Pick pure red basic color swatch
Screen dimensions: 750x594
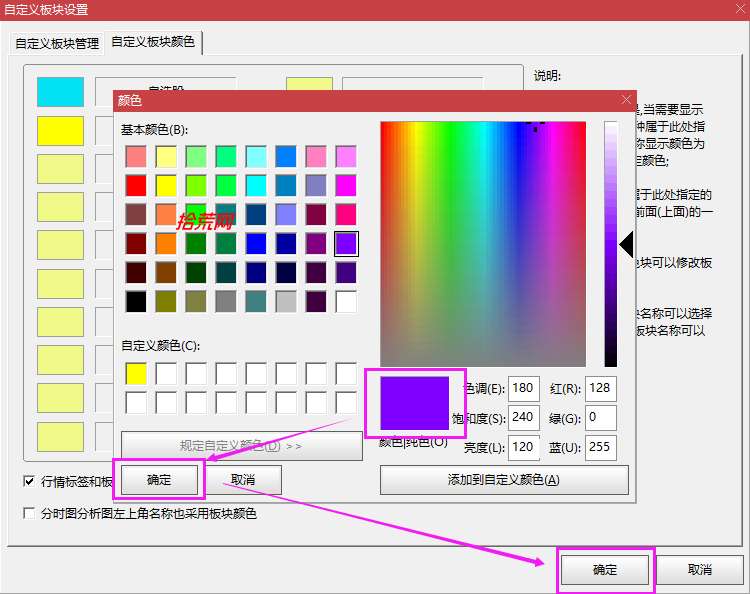click(x=136, y=186)
